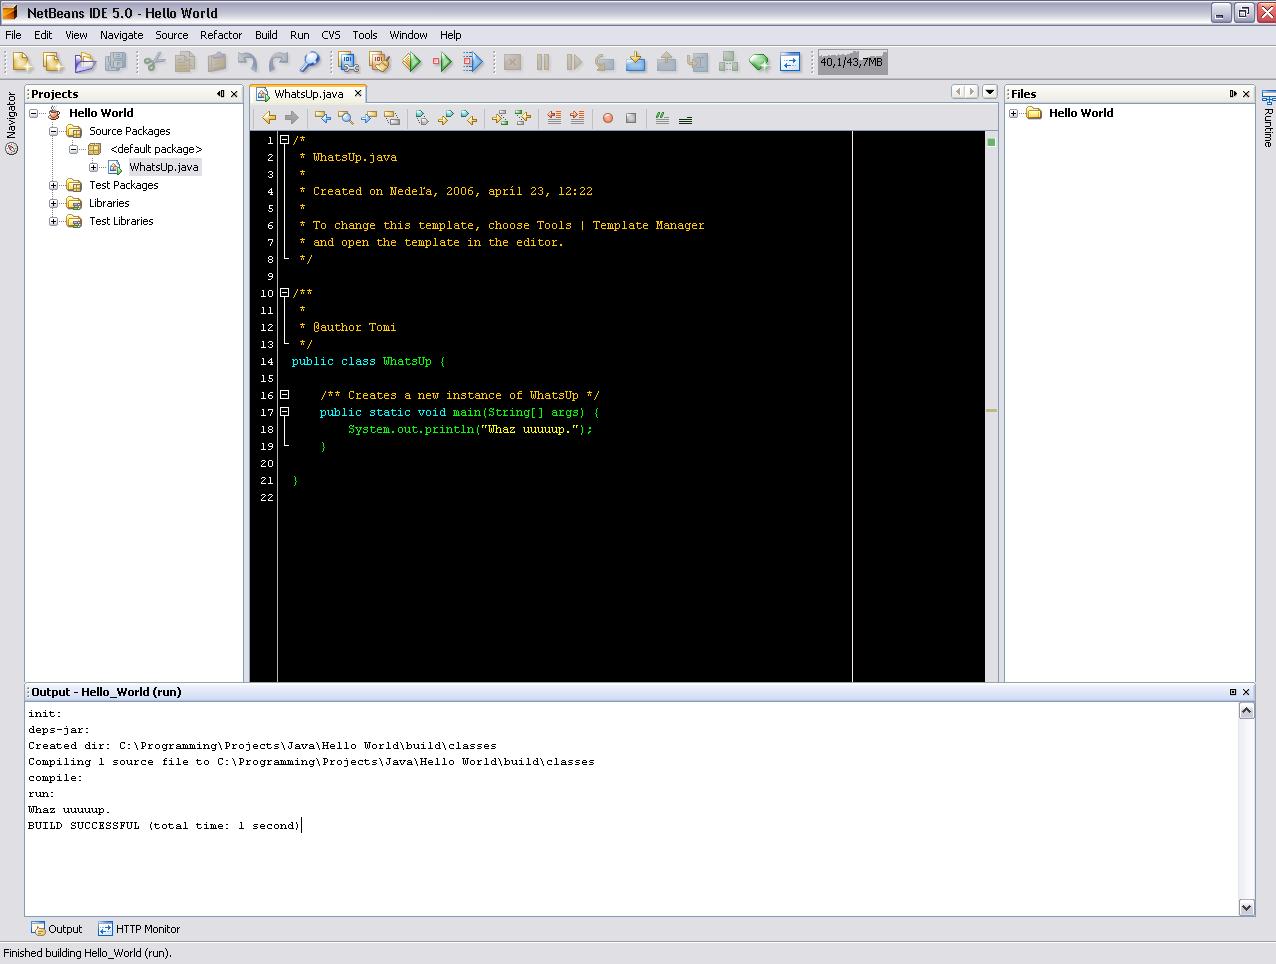The image size is (1276, 964).
Task: Click the Find magnifier icon in main toolbar
Action: coord(309,62)
